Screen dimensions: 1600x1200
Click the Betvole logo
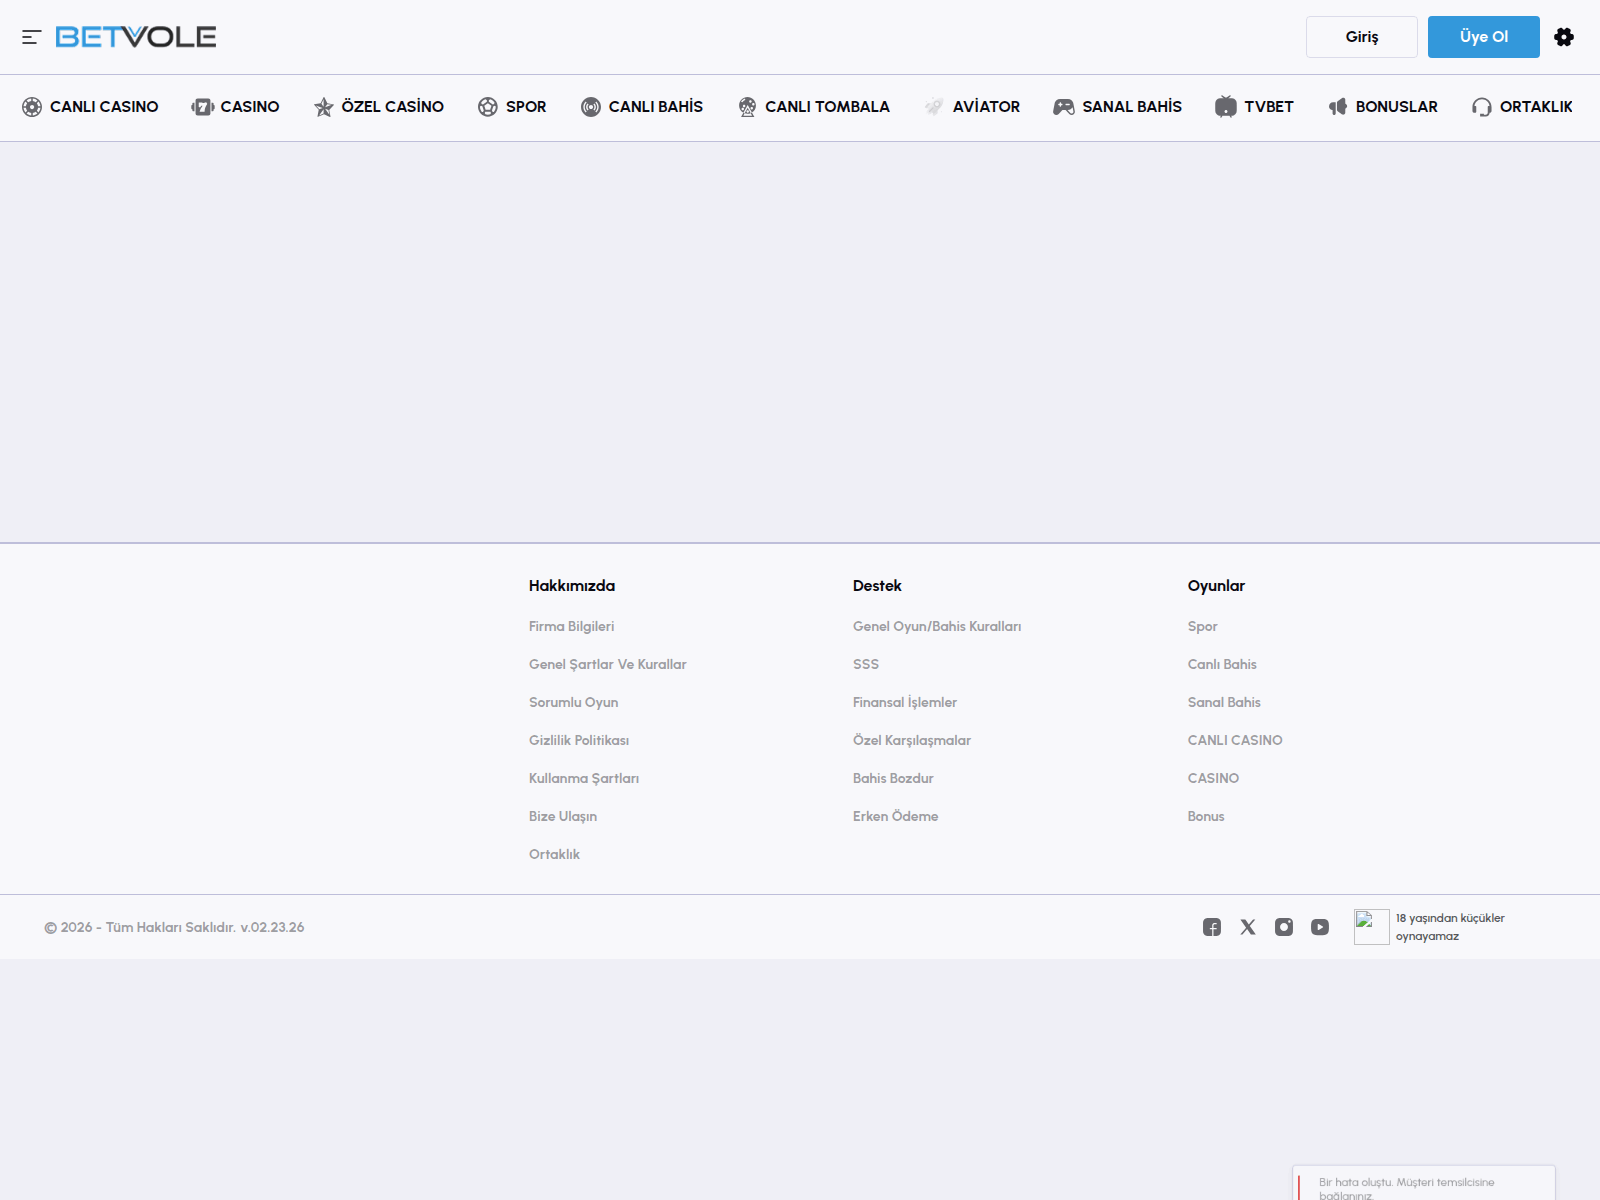pos(135,37)
